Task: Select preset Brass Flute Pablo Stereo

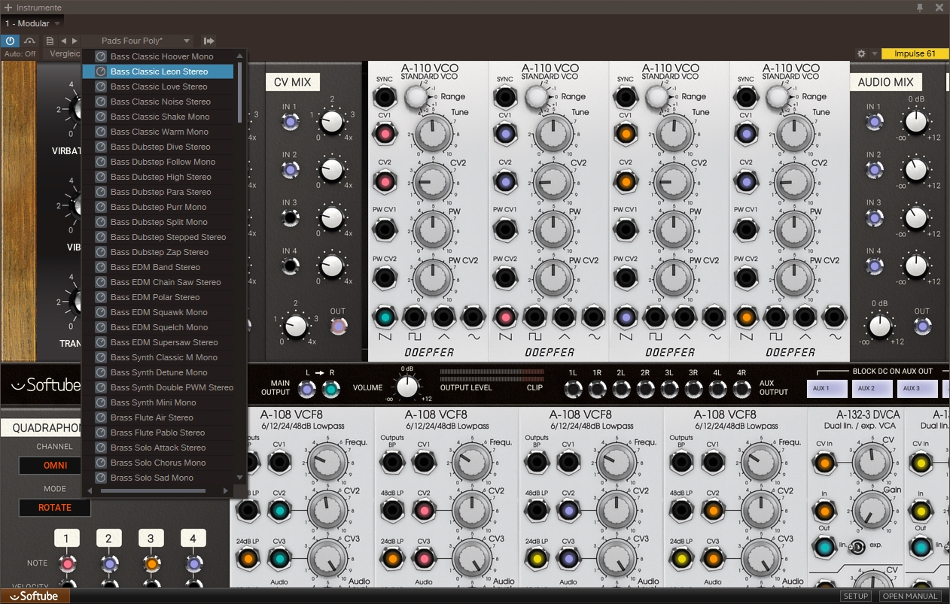Action: pyautogui.click(x=158, y=433)
